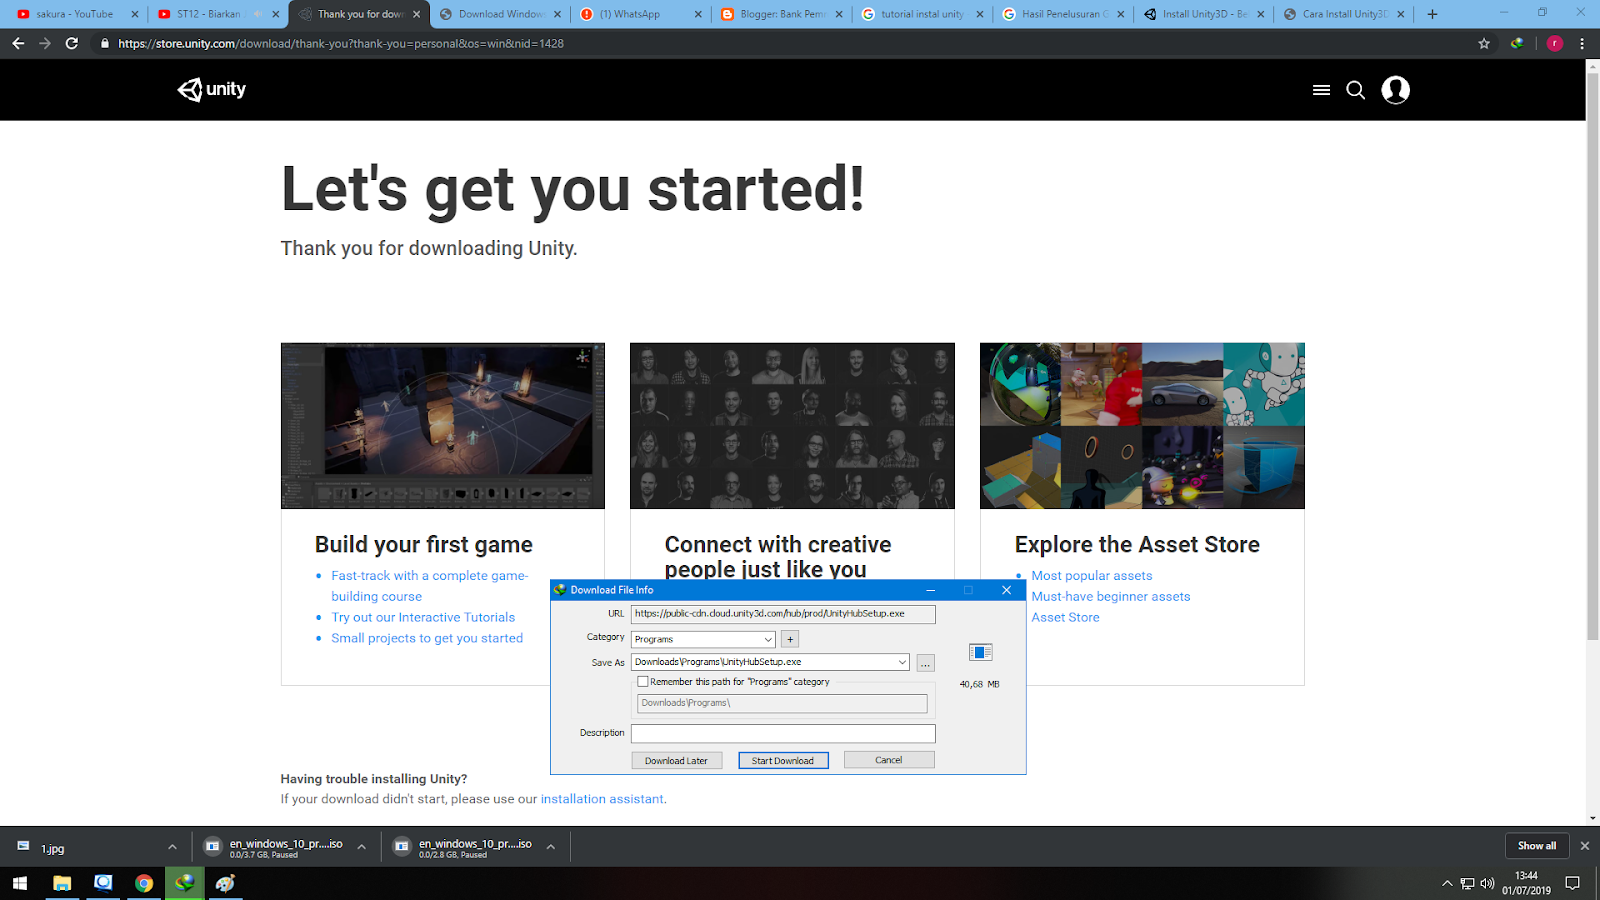Open Google Chrome from the taskbar
The height and width of the screenshot is (900, 1600).
[143, 883]
